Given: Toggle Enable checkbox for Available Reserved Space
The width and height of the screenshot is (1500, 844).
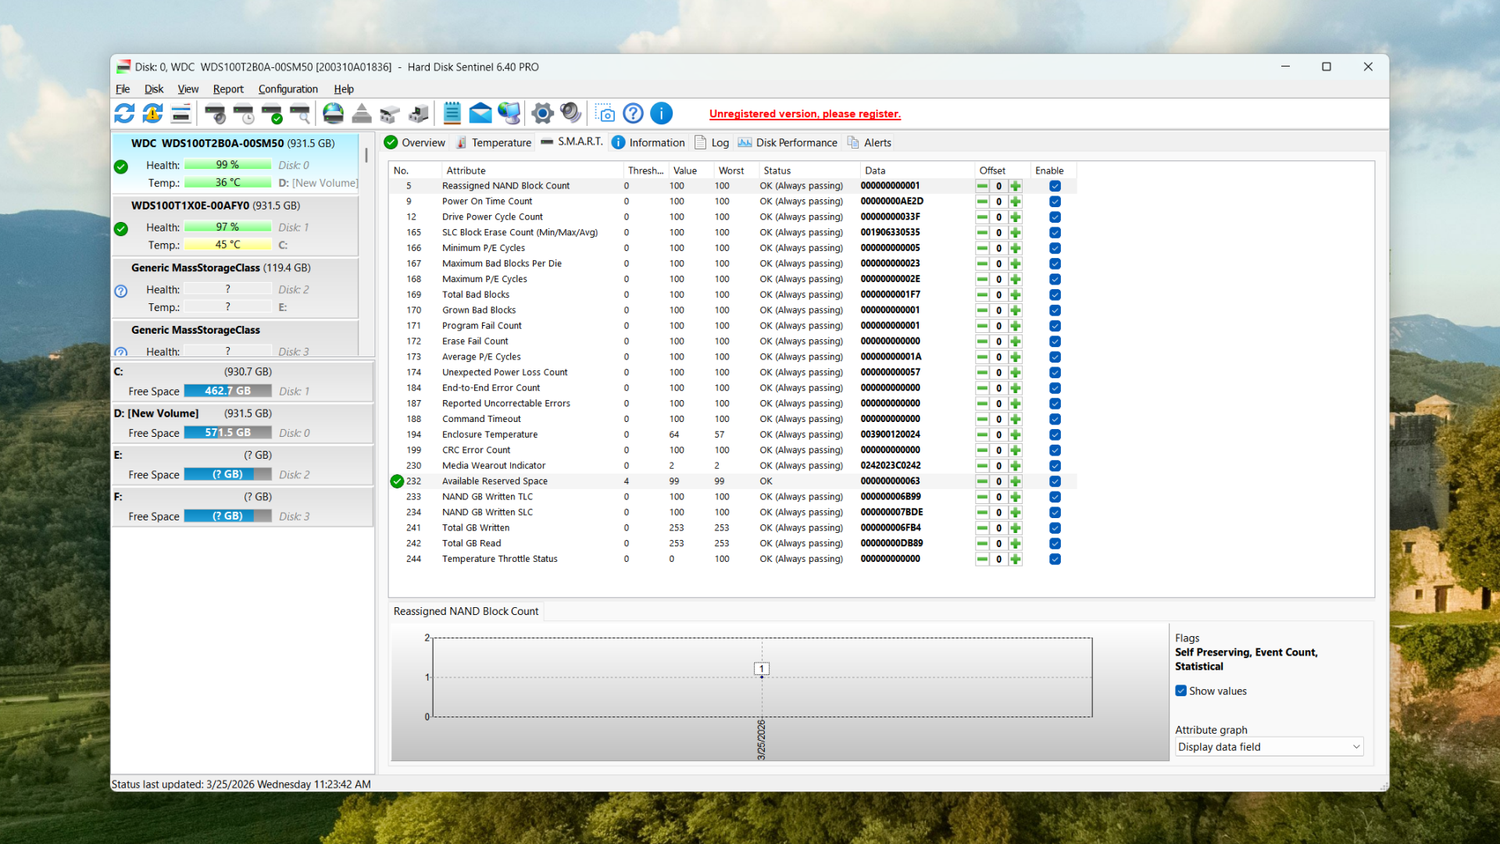Looking at the screenshot, I should pos(1055,481).
